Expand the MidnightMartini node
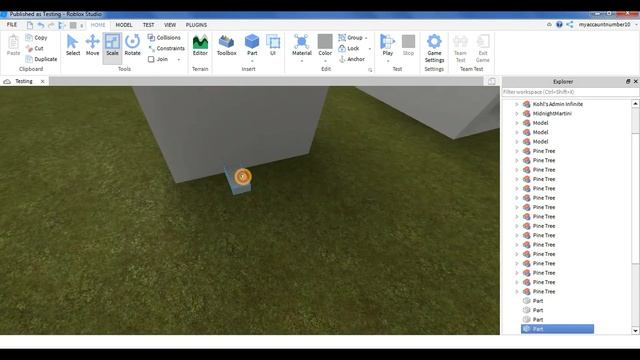Screen dimensions: 640x360 click(517, 113)
